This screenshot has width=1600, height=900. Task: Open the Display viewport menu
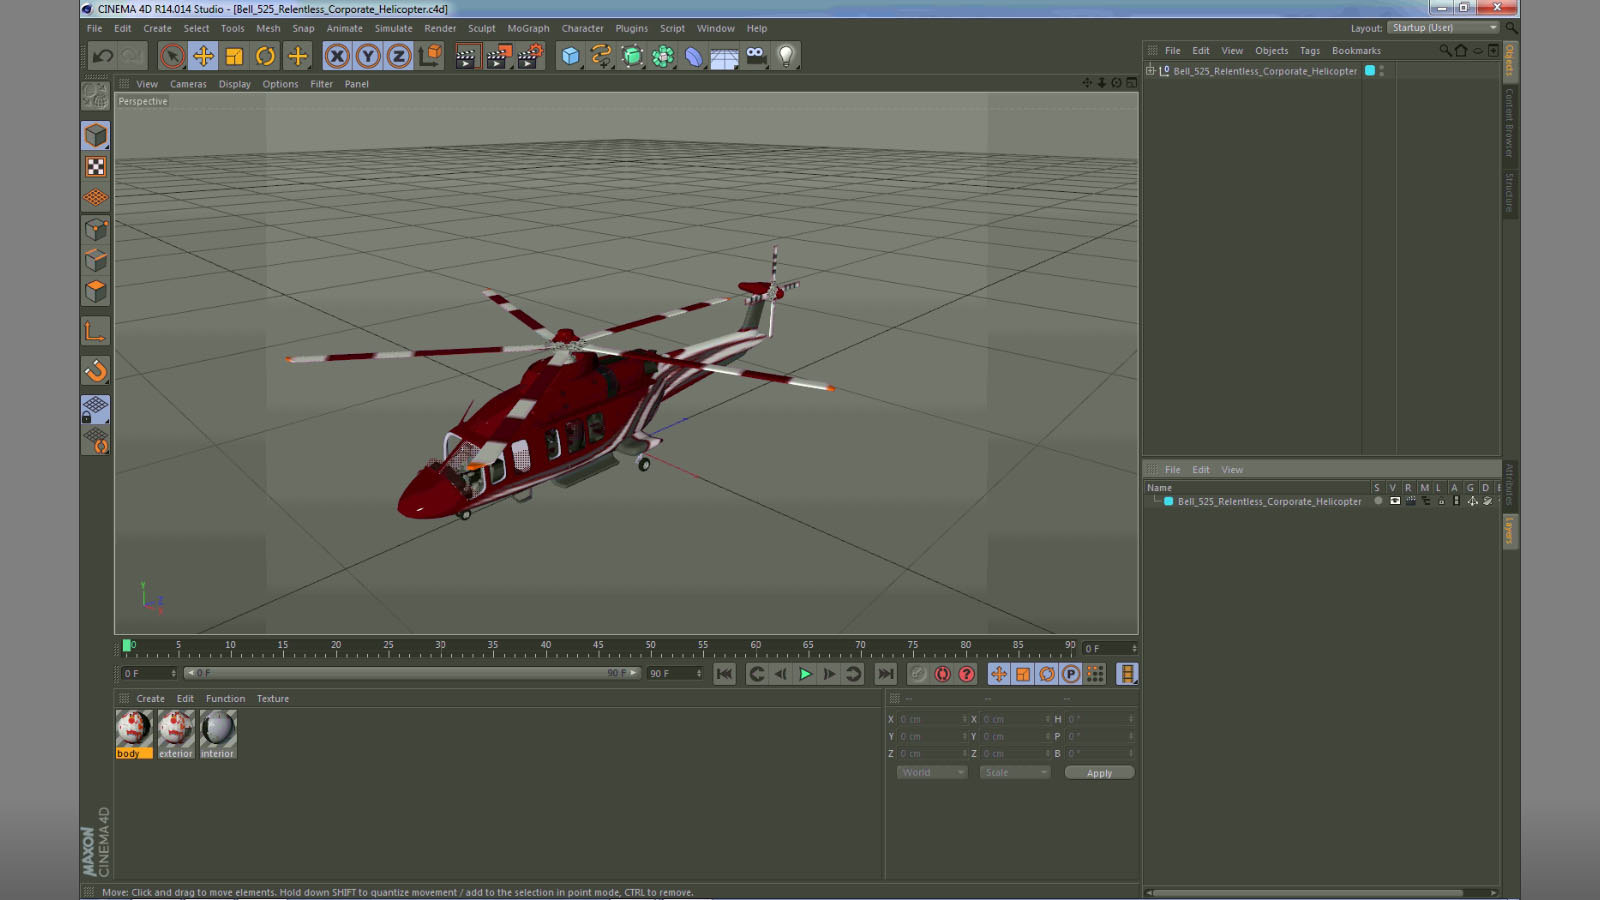pos(235,84)
